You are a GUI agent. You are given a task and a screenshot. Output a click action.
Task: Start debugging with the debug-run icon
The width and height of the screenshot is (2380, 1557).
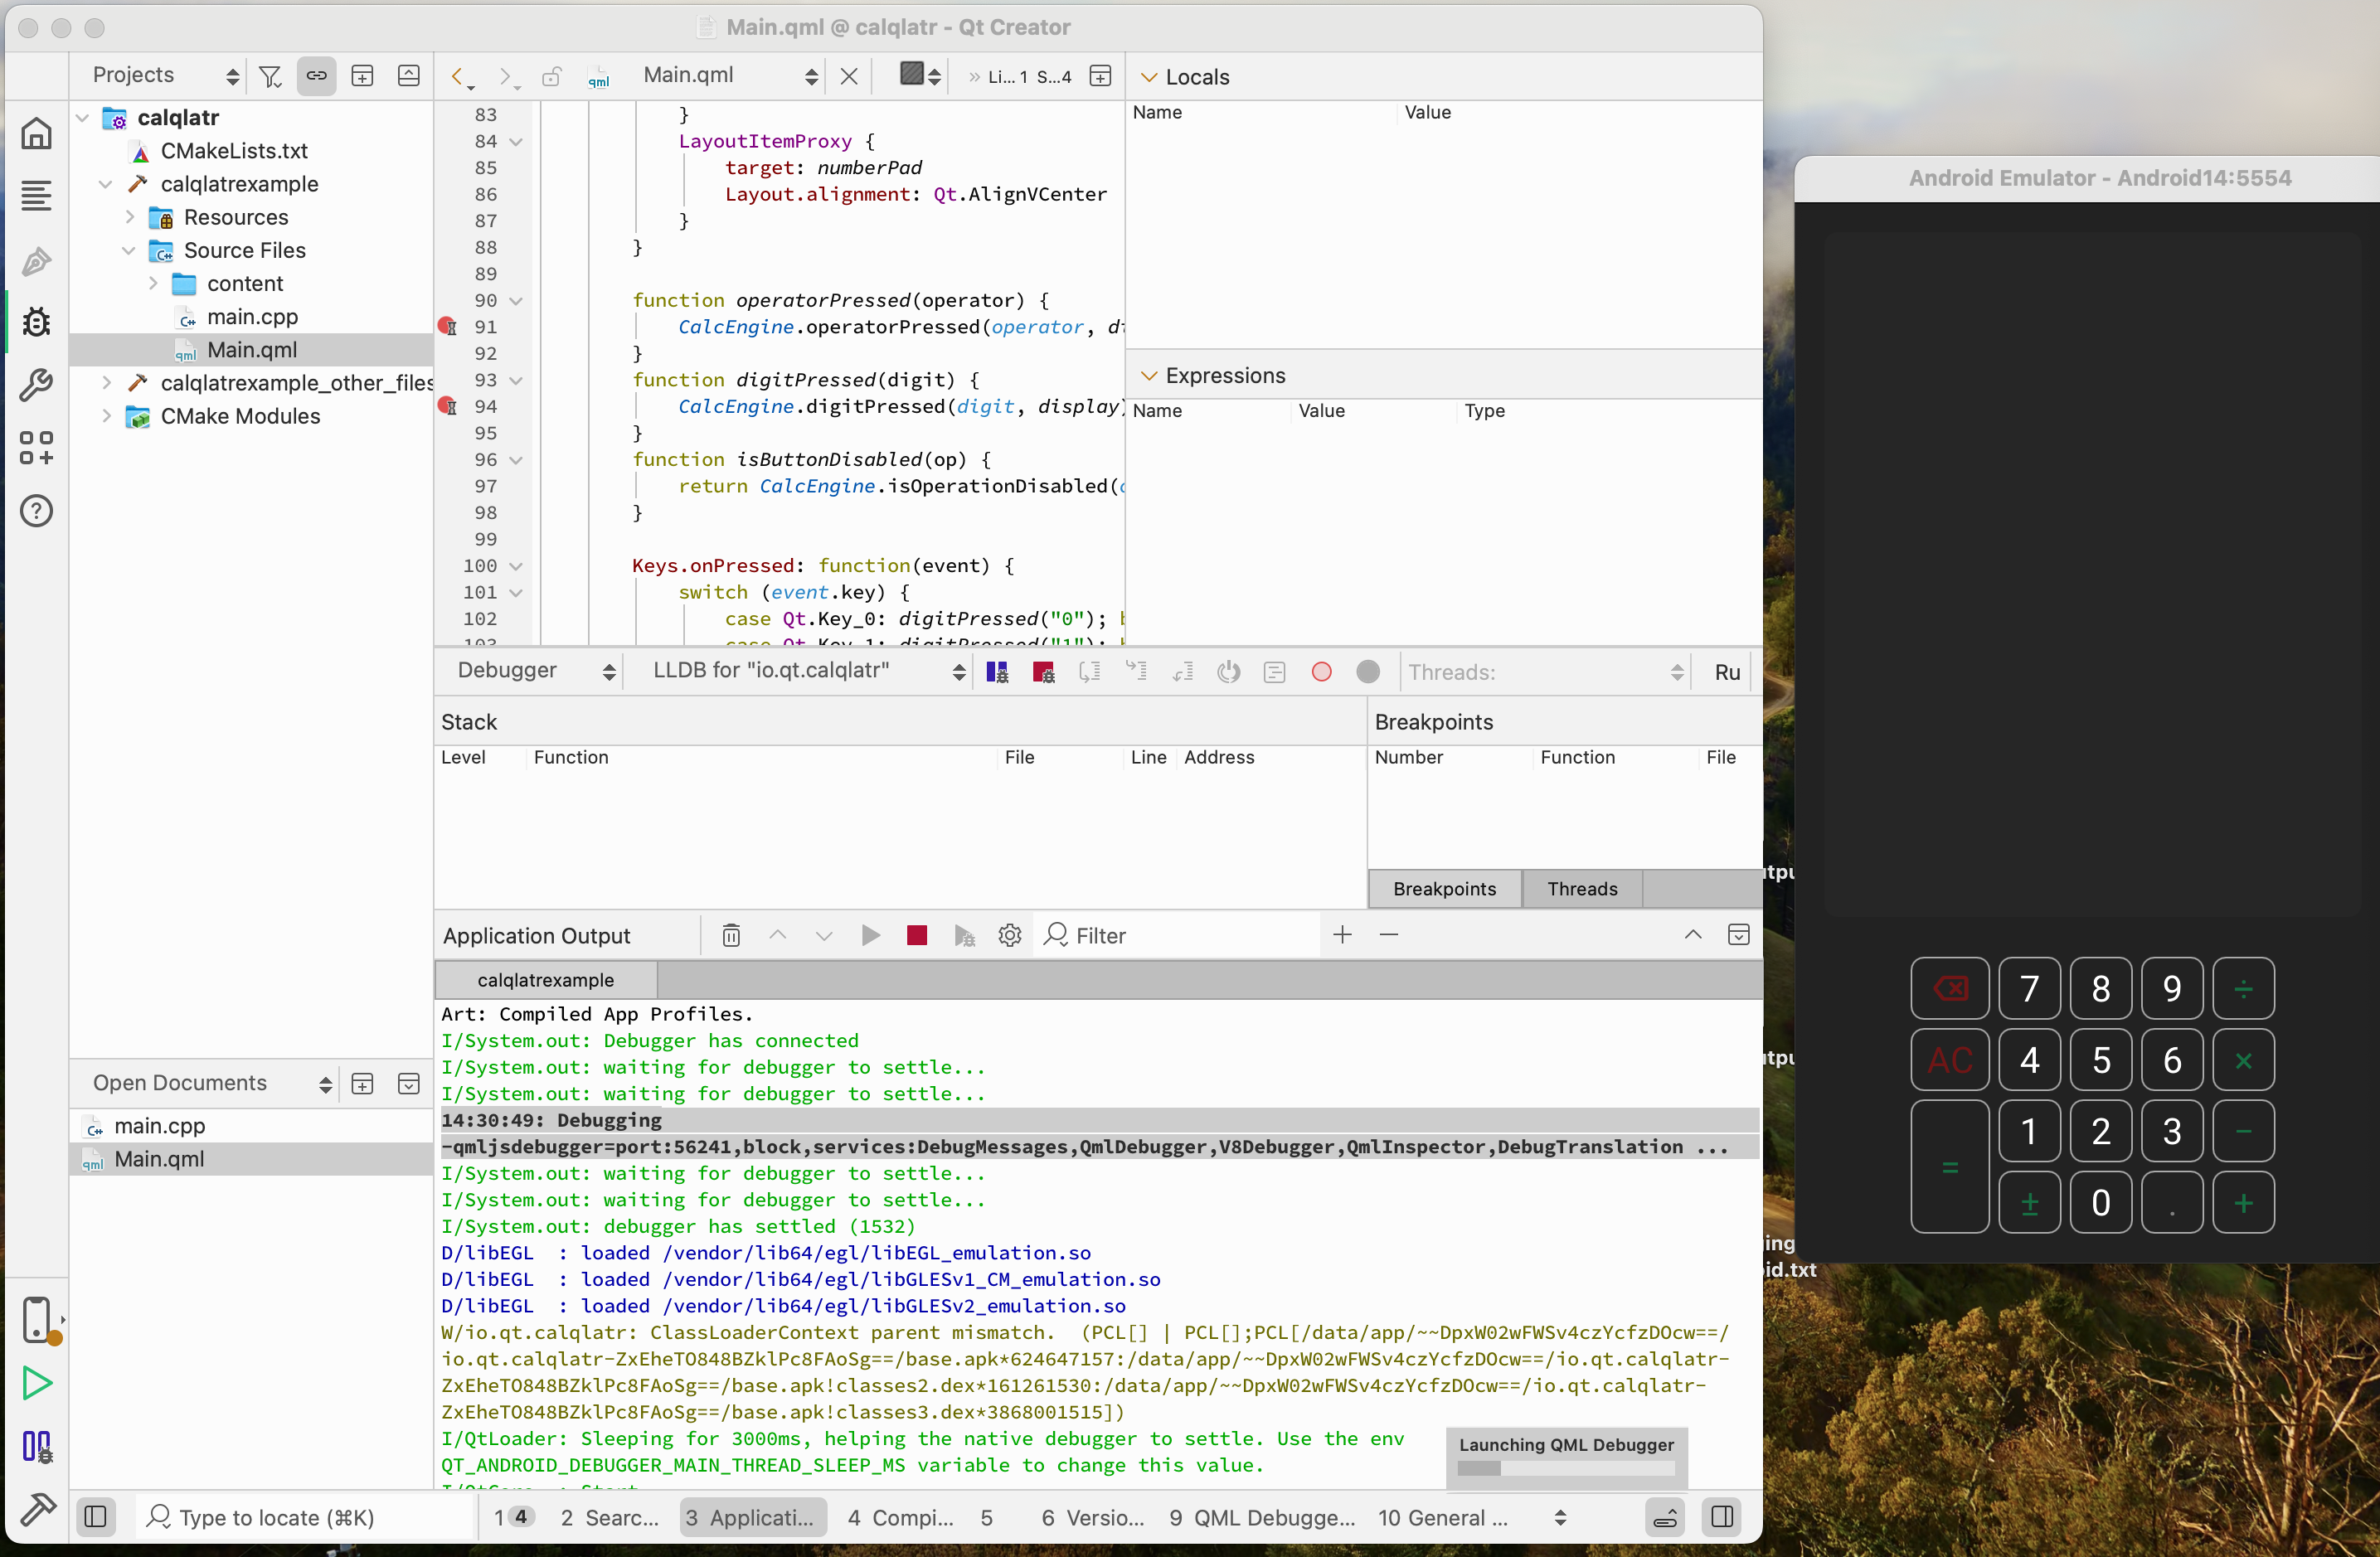coord(37,1446)
